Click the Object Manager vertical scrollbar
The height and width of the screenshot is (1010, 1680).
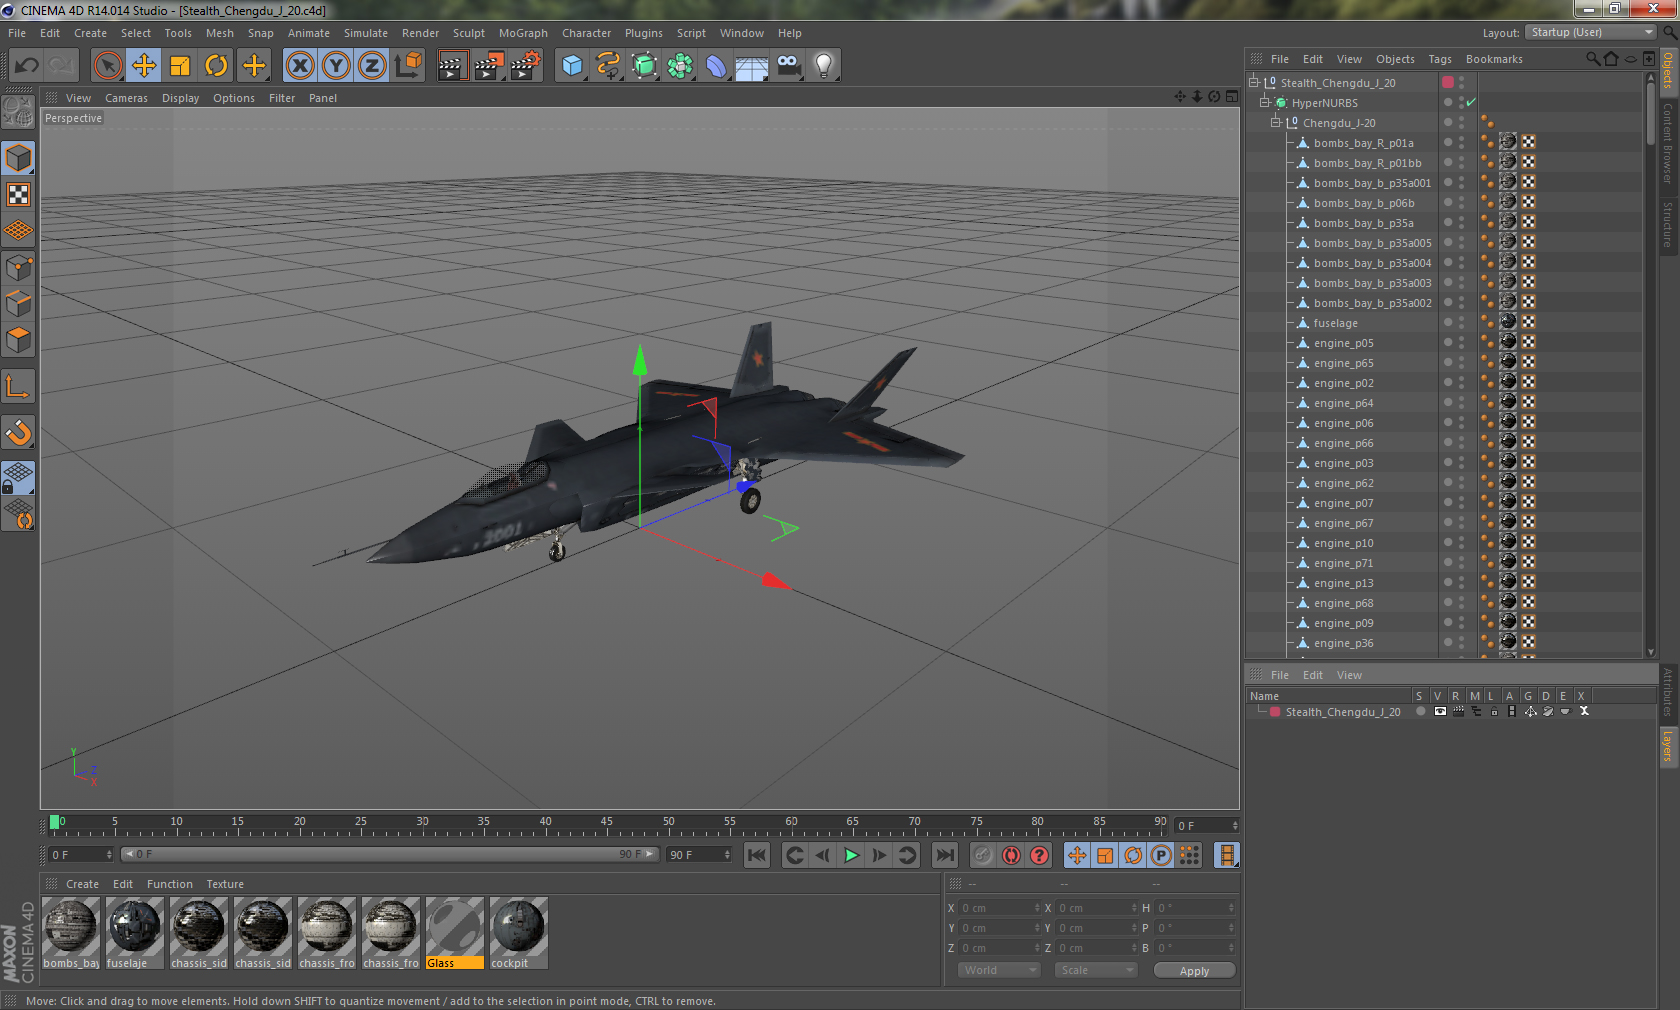point(1650,115)
